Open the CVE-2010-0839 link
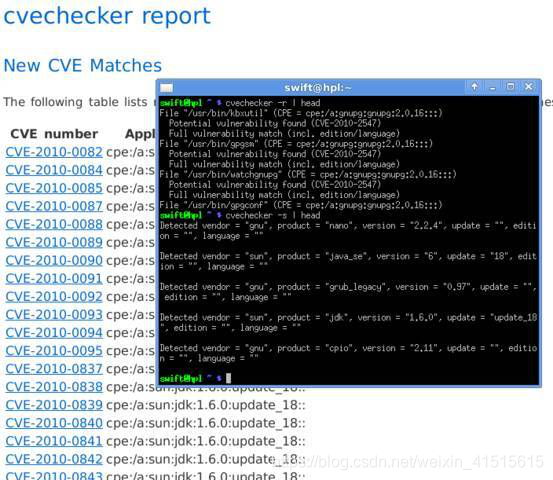 [x=54, y=405]
